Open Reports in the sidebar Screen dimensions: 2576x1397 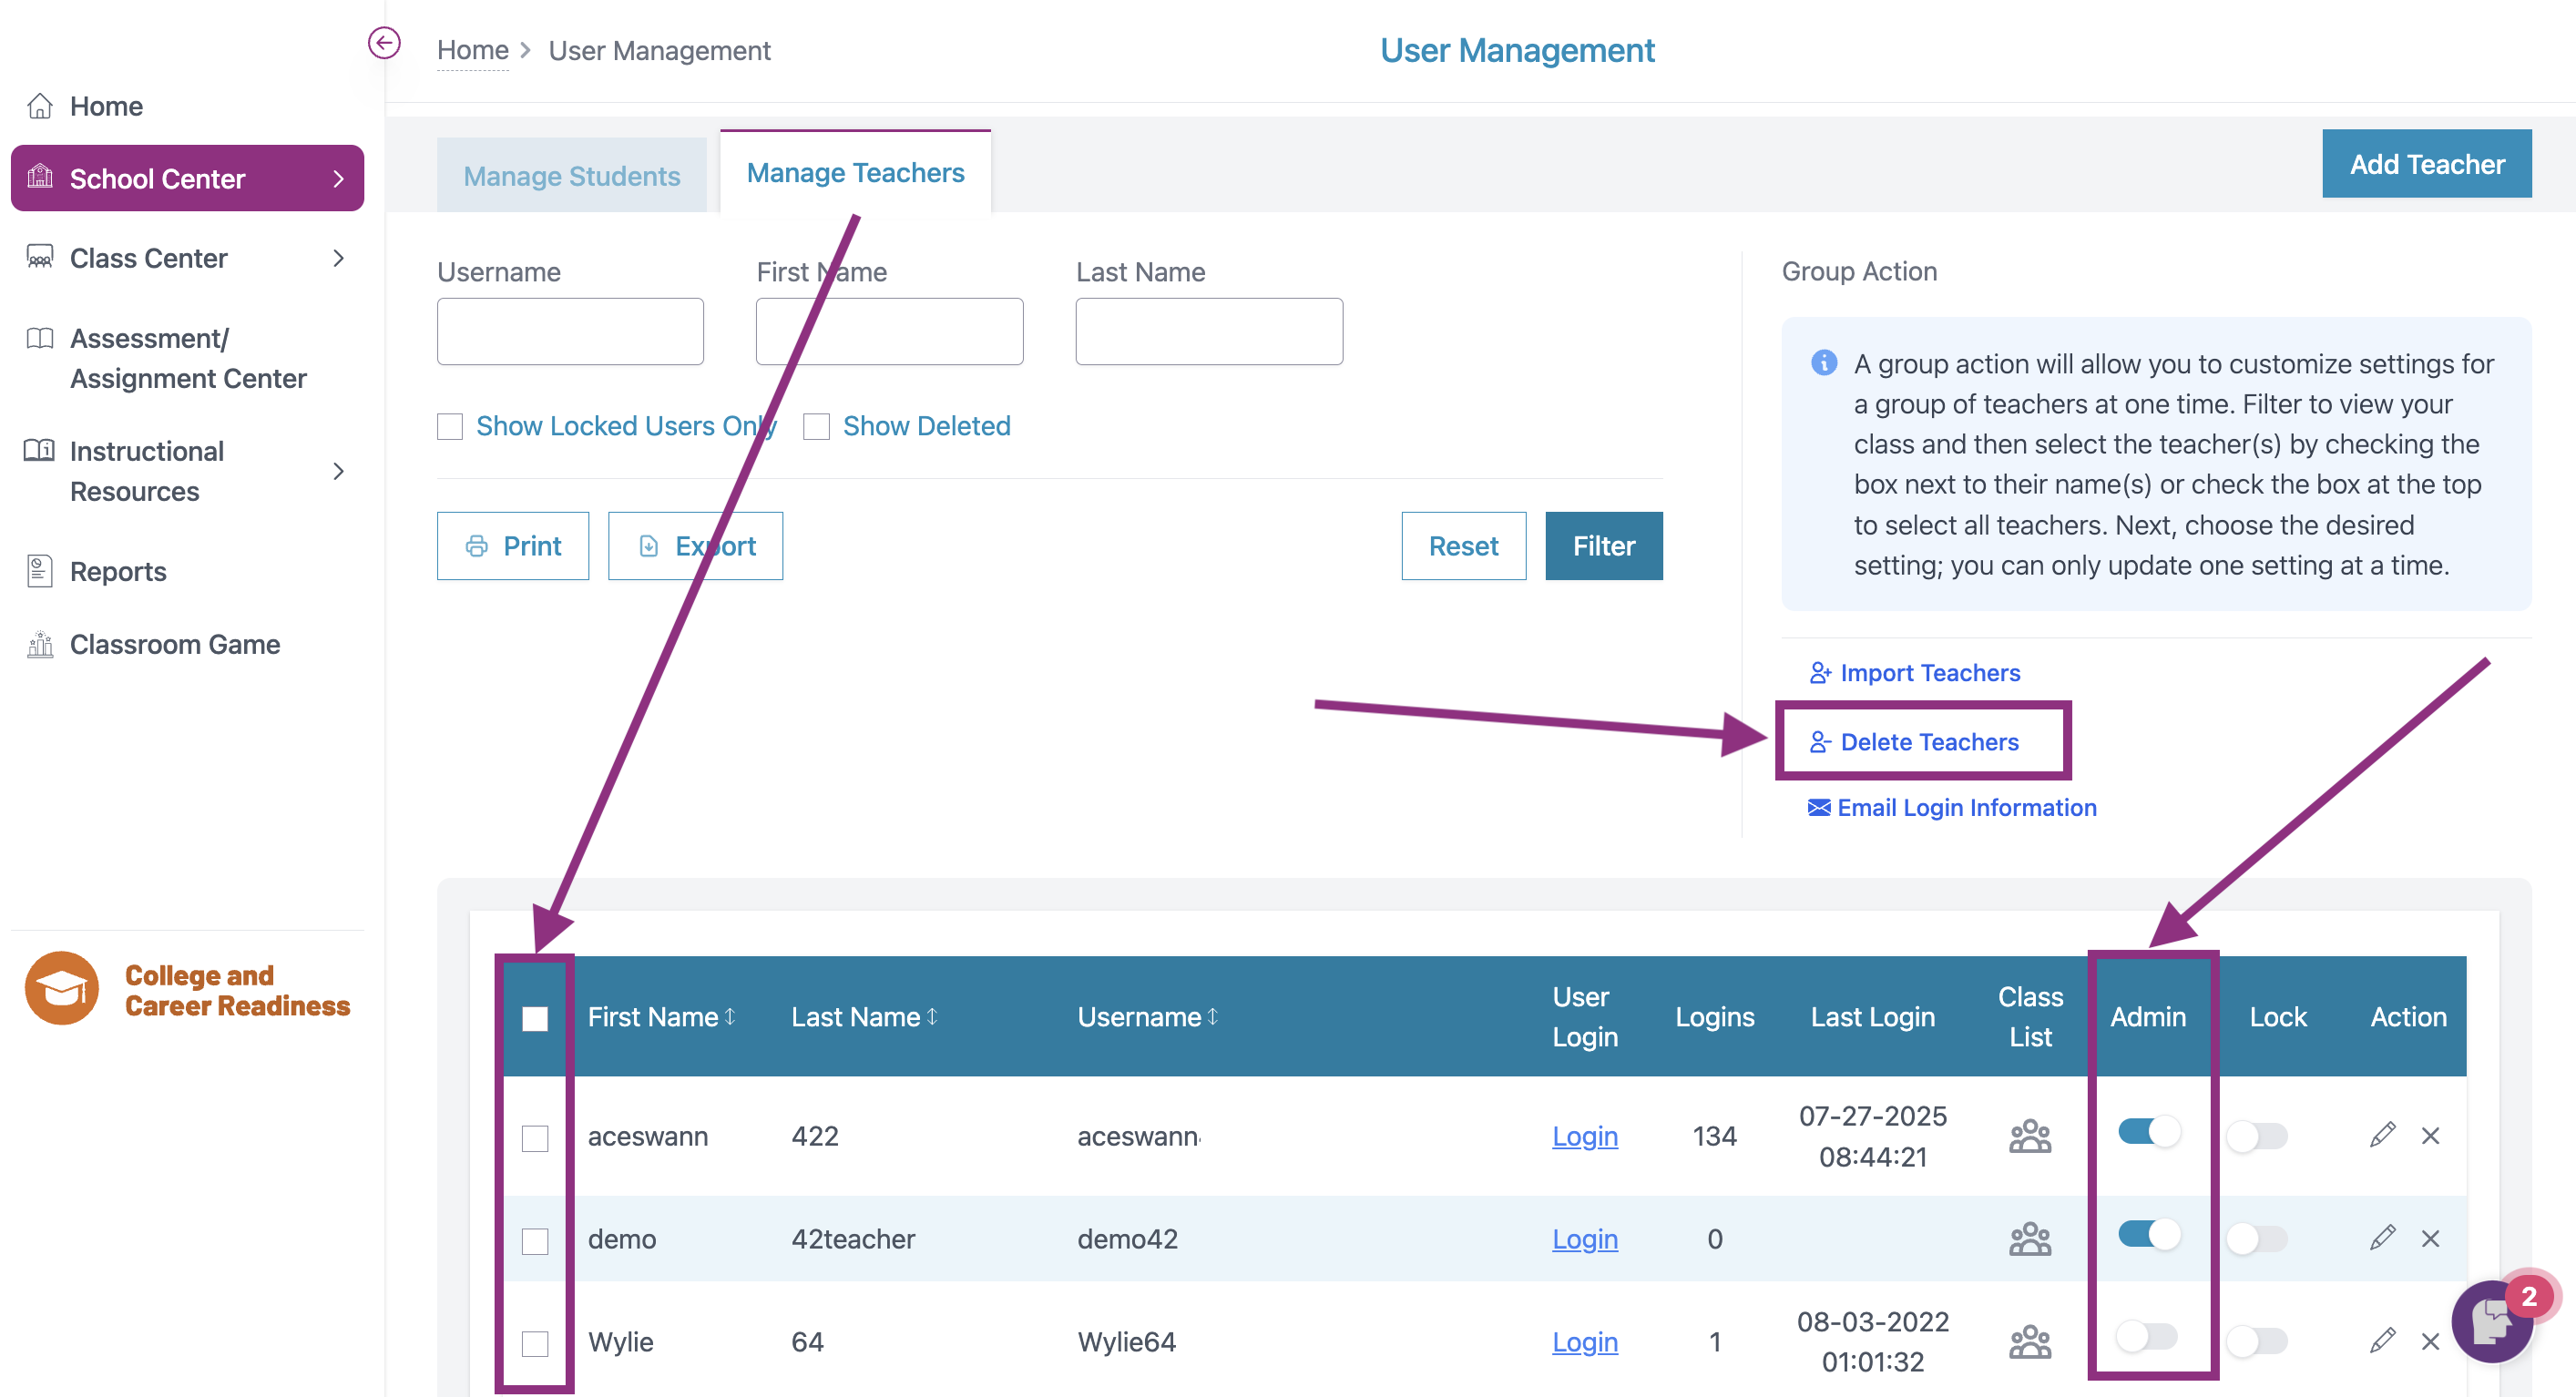(x=117, y=571)
